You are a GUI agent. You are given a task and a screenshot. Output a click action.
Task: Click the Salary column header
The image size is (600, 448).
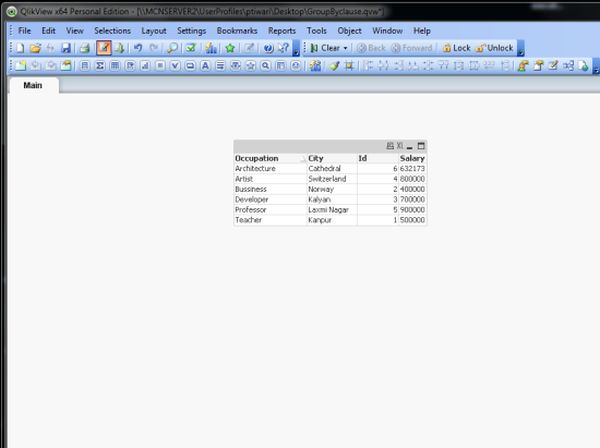pyautogui.click(x=412, y=158)
